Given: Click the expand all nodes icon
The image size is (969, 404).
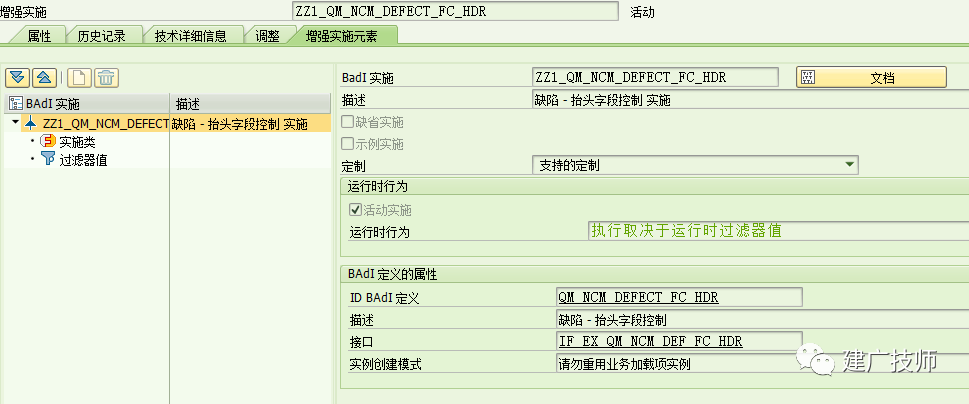Looking at the screenshot, I should (17, 77).
